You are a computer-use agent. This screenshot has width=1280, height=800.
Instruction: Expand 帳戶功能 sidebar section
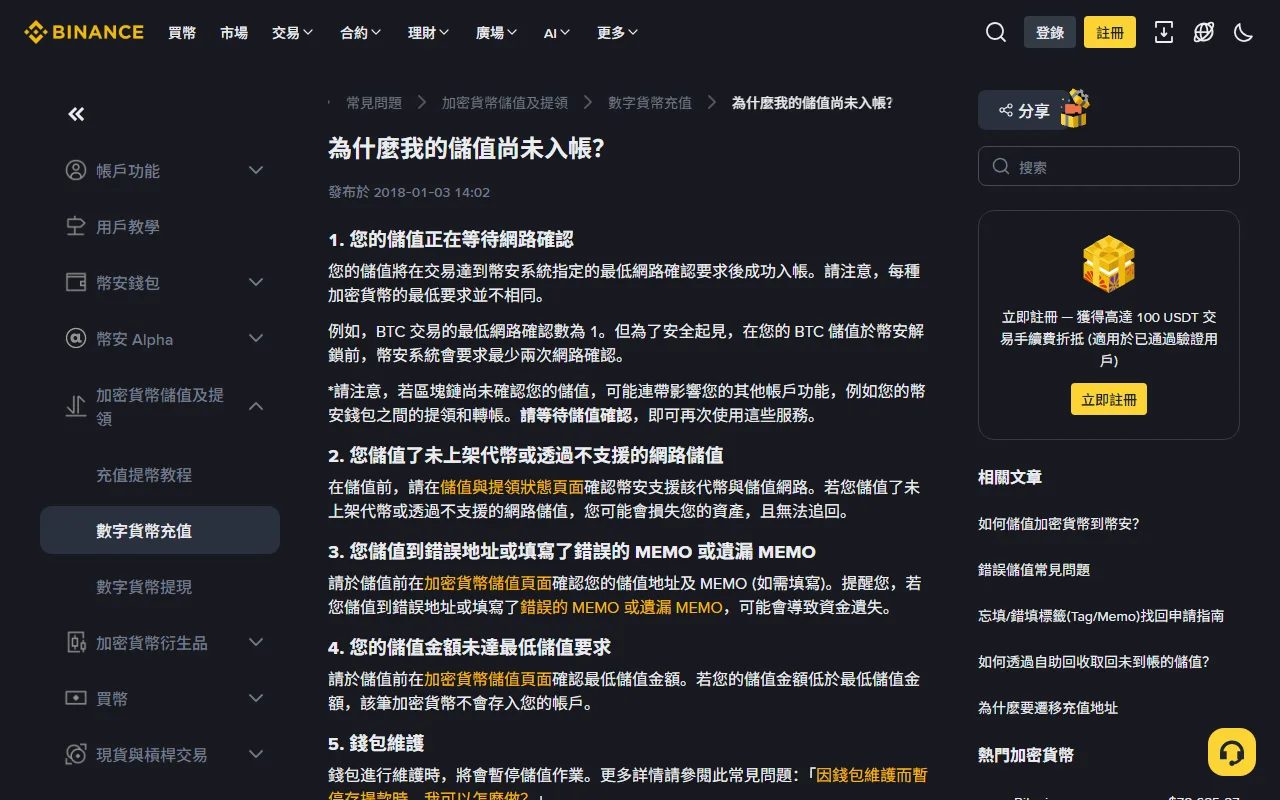tap(256, 170)
